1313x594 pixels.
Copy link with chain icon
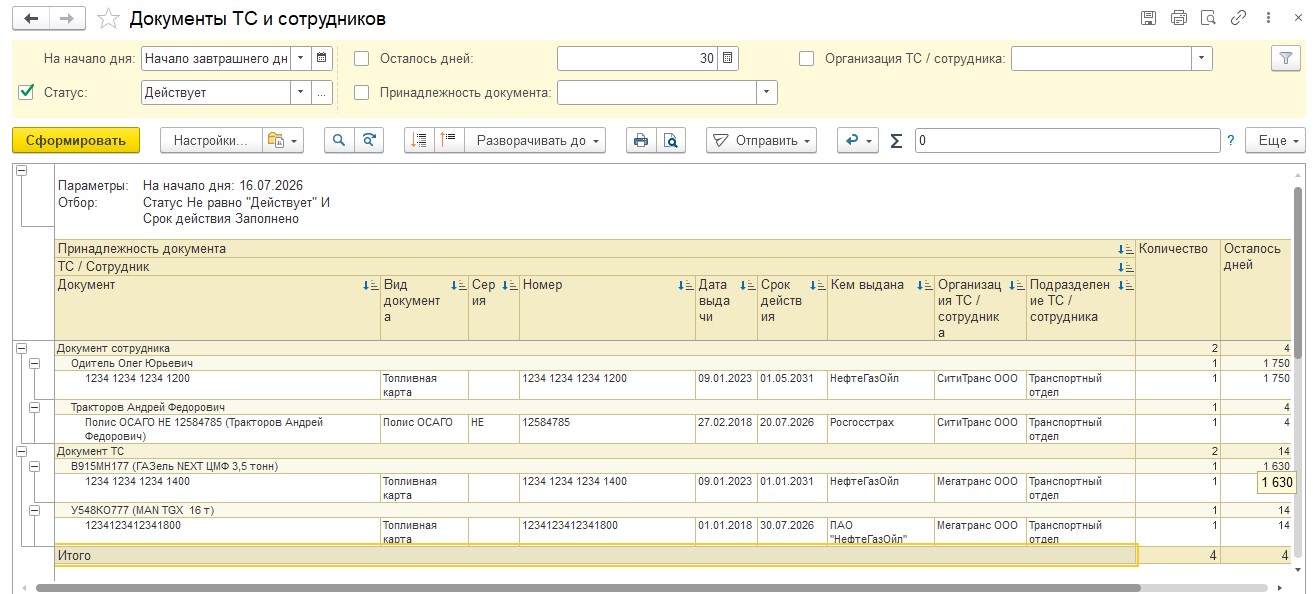(1238, 18)
